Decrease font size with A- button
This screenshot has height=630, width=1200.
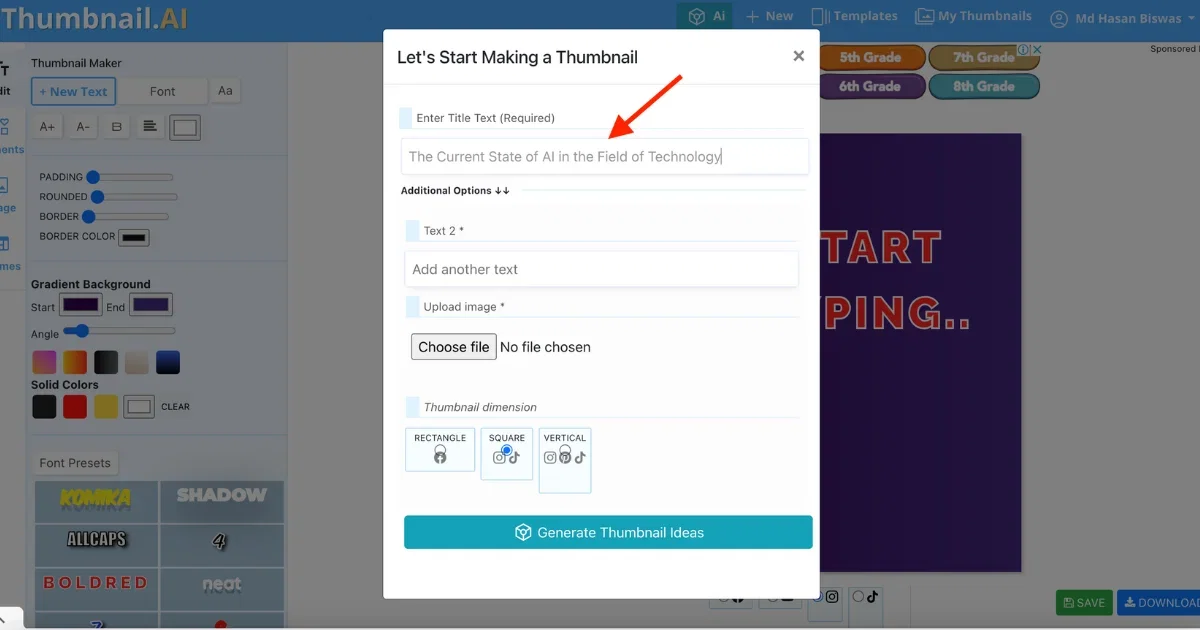(83, 127)
